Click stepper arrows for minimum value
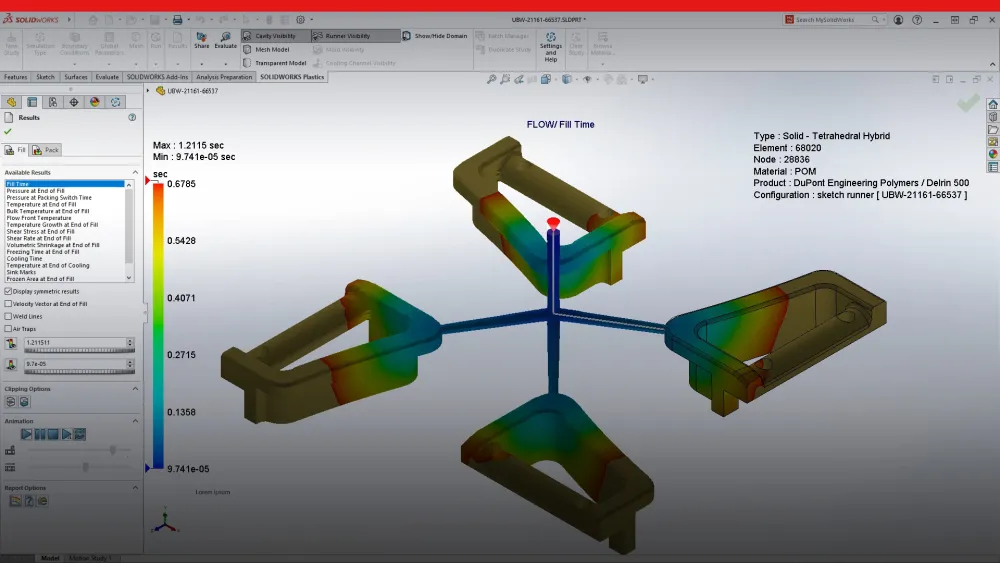 (130, 364)
